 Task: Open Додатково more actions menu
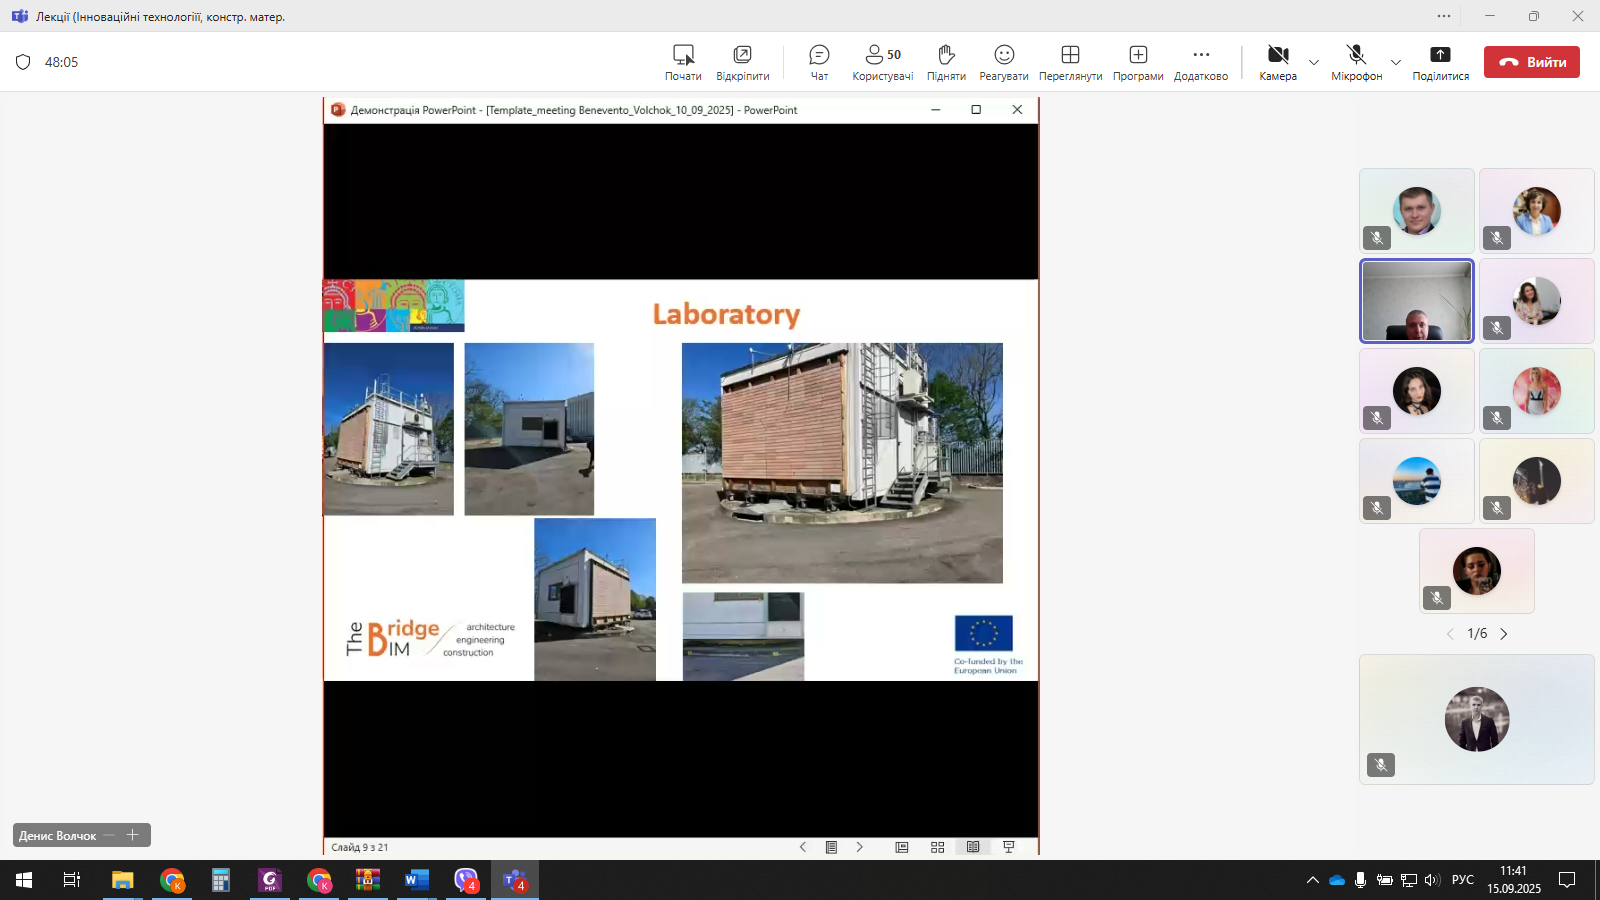pos(1201,62)
